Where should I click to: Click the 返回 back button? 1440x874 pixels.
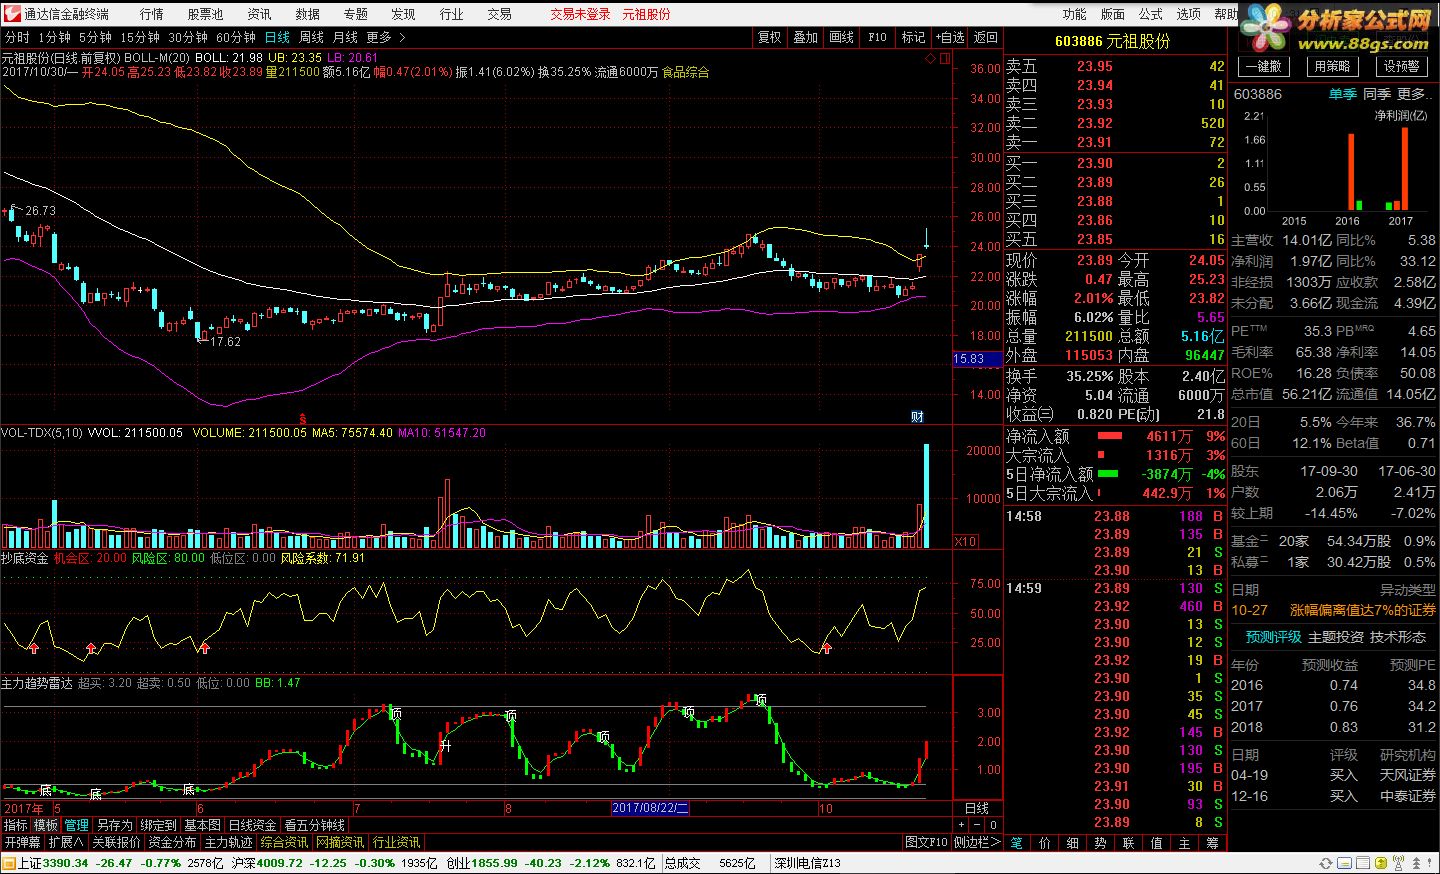click(986, 37)
